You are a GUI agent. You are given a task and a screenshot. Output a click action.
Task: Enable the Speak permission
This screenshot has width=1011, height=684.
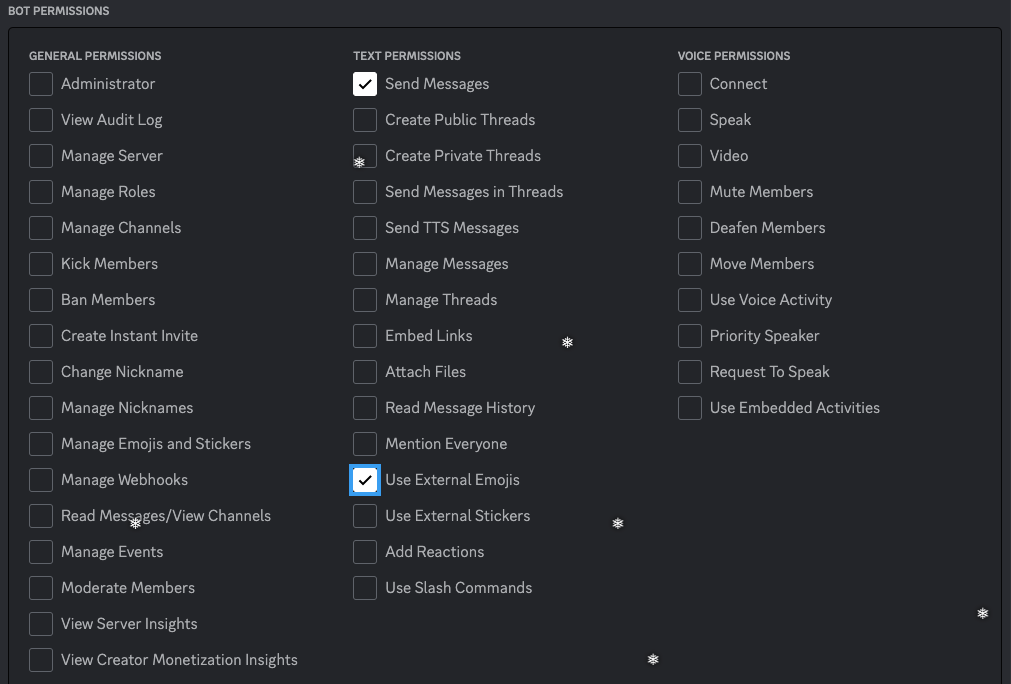click(x=689, y=120)
